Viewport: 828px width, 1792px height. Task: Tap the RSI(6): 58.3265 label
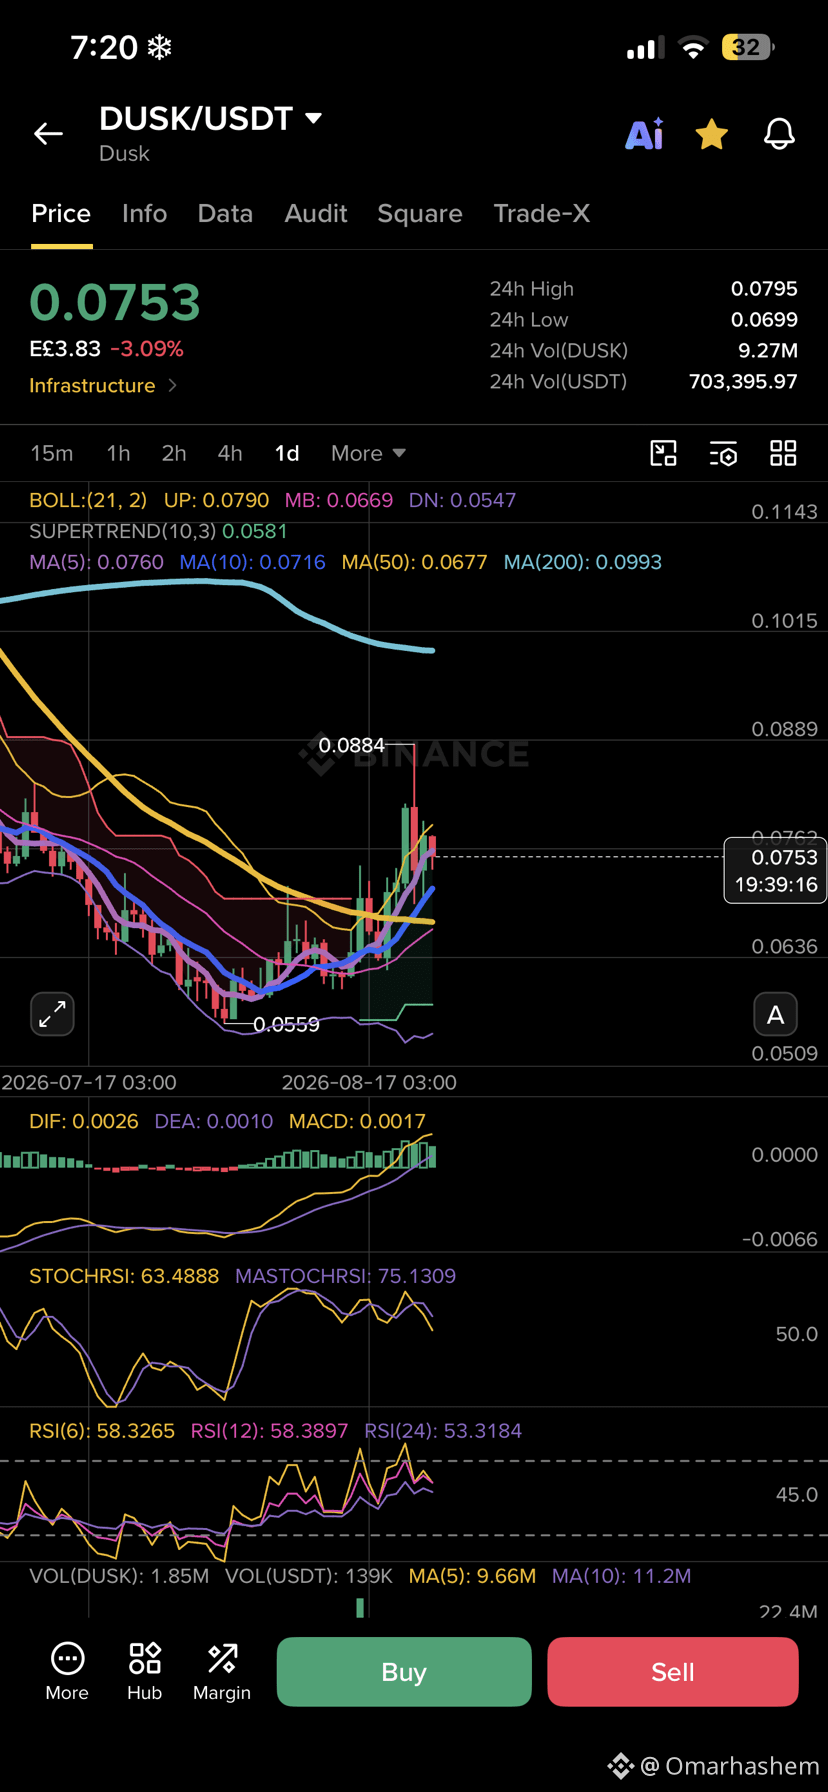click(102, 1431)
